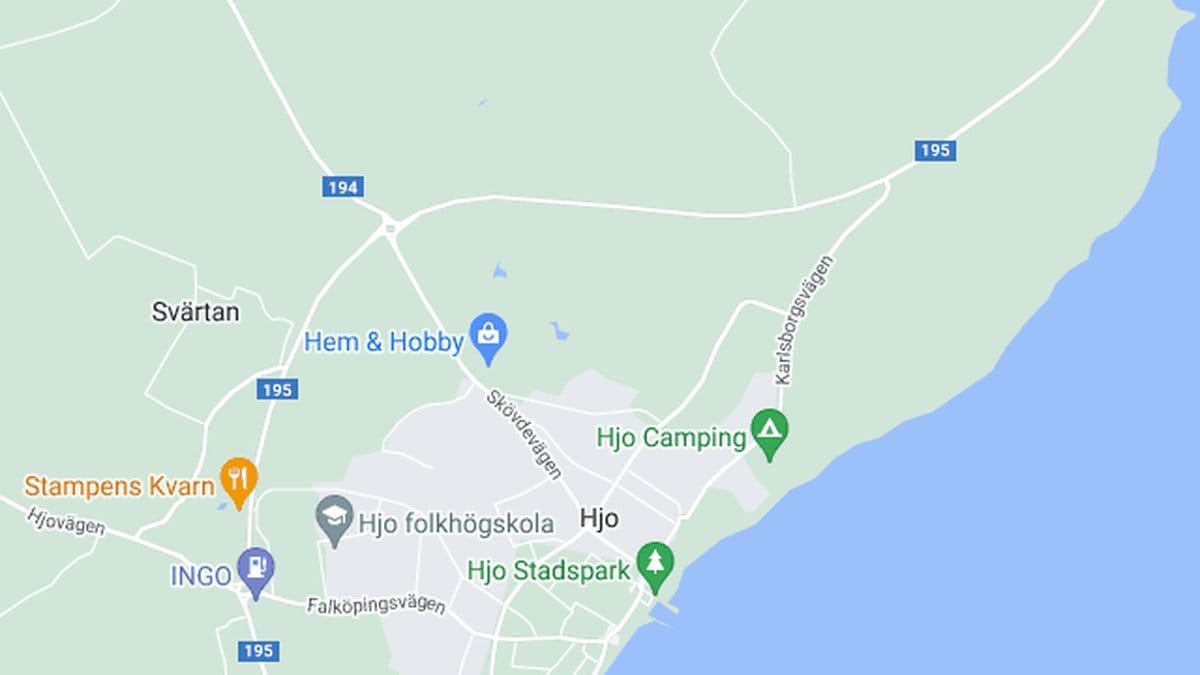Select the INGO gas station marker

pos(256,573)
